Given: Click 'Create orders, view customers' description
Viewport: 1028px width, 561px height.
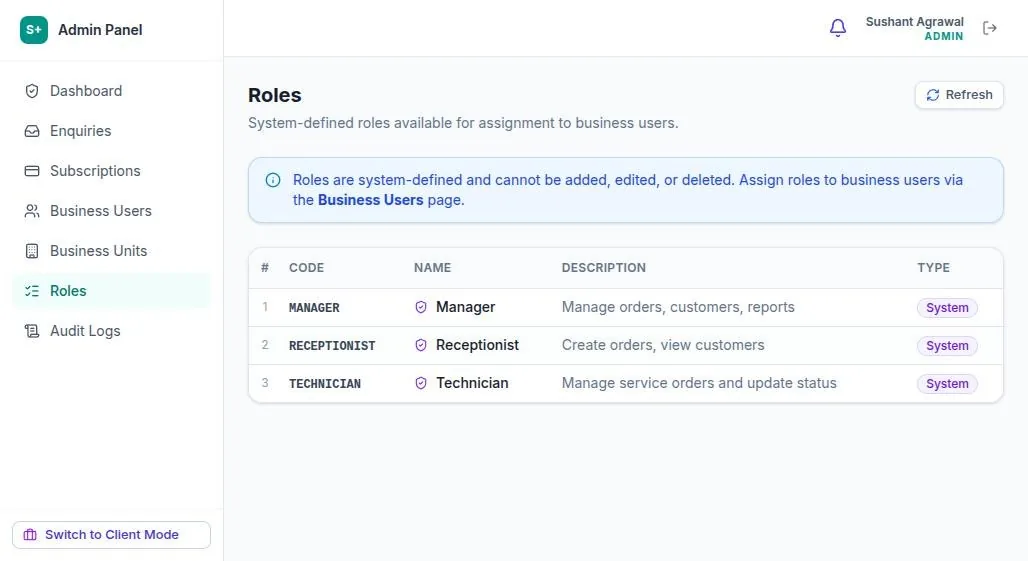Looking at the screenshot, I should 663,345.
